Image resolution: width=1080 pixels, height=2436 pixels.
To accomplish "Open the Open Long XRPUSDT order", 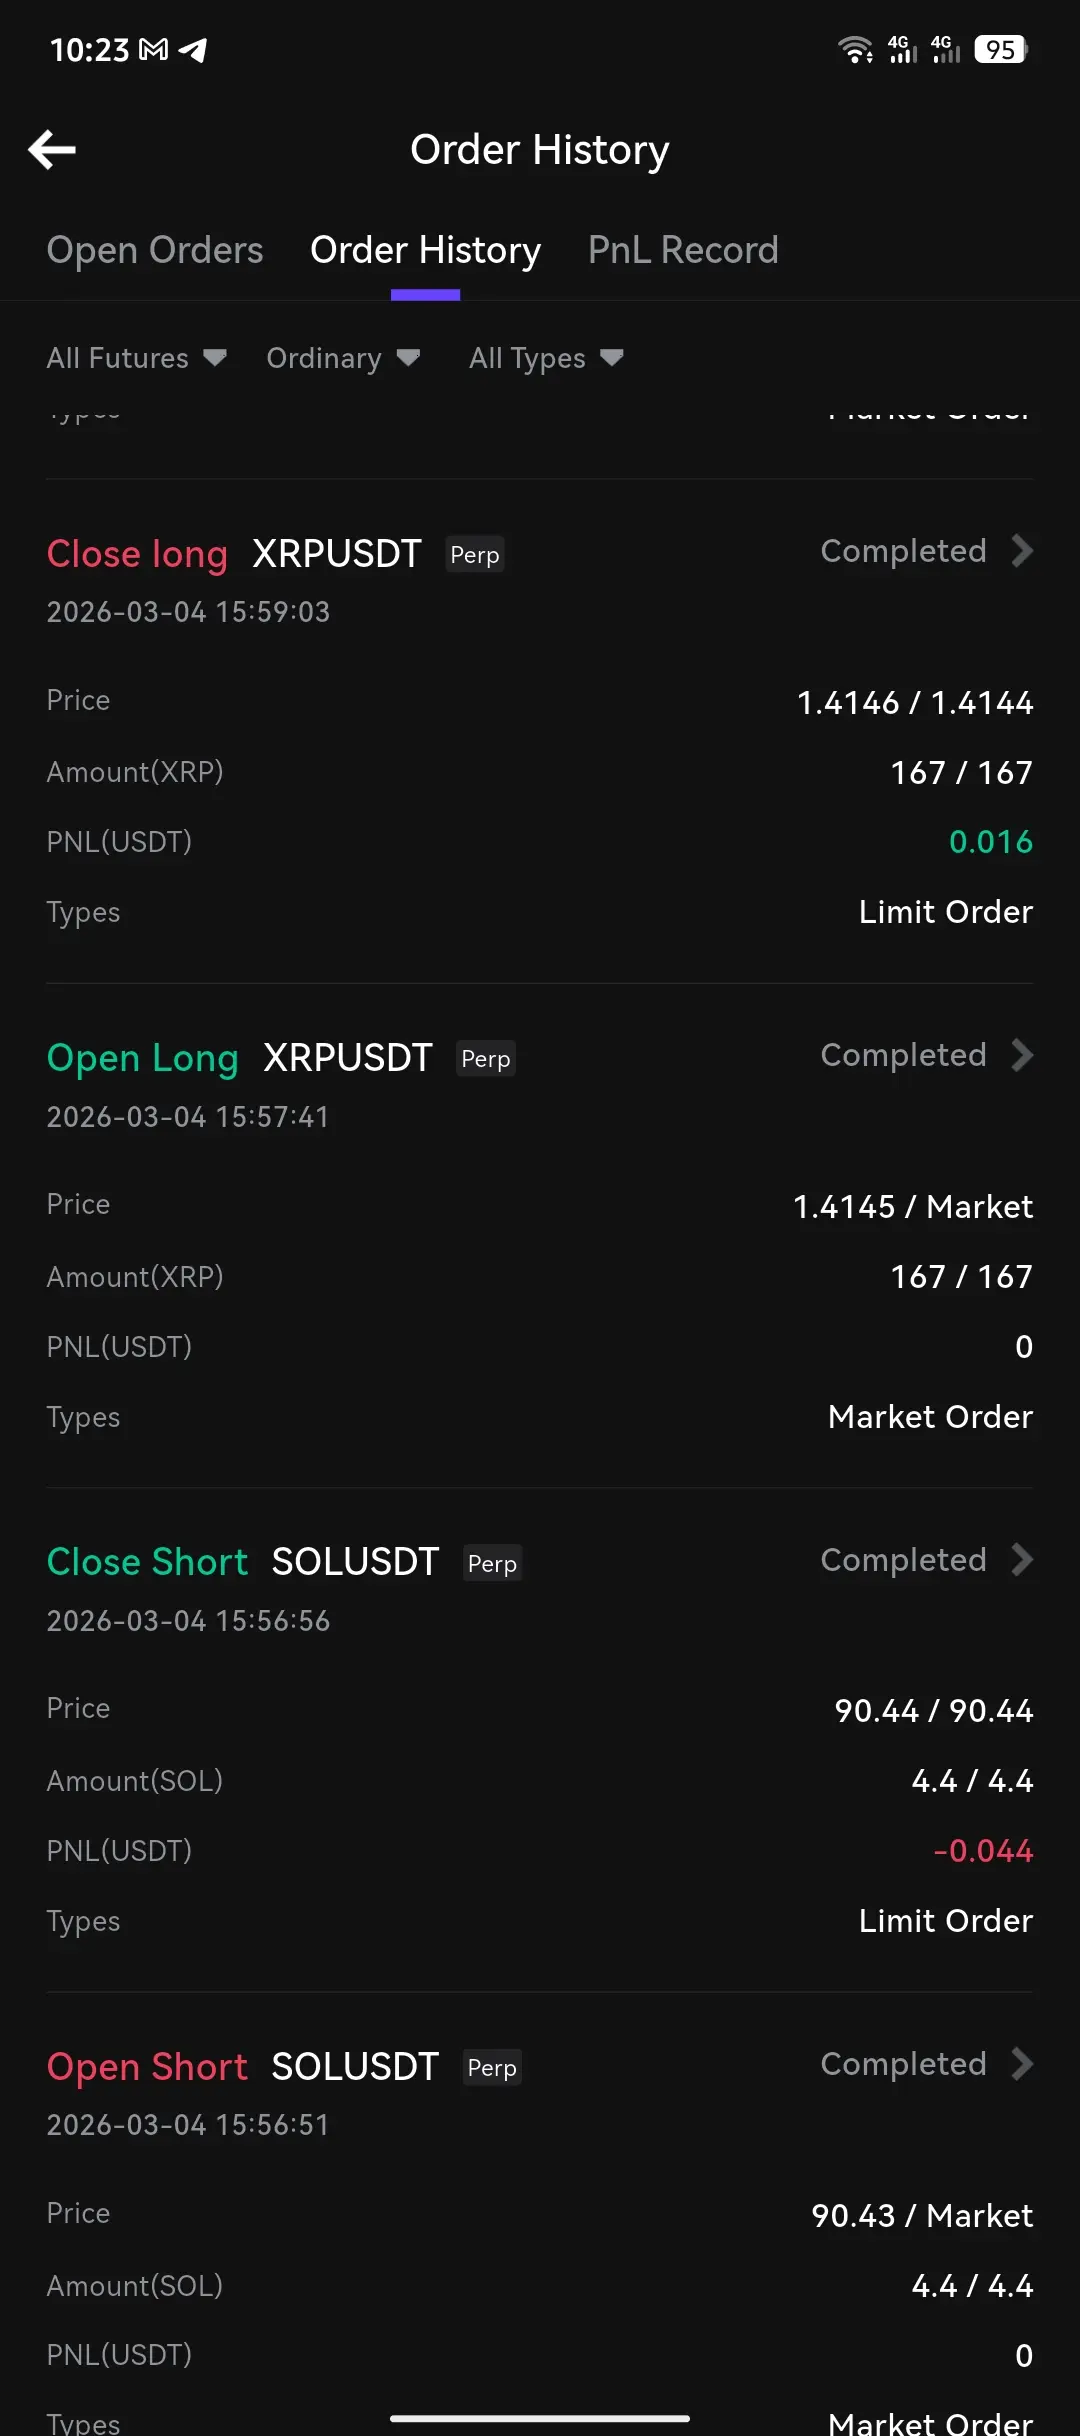I will point(347,1058).
